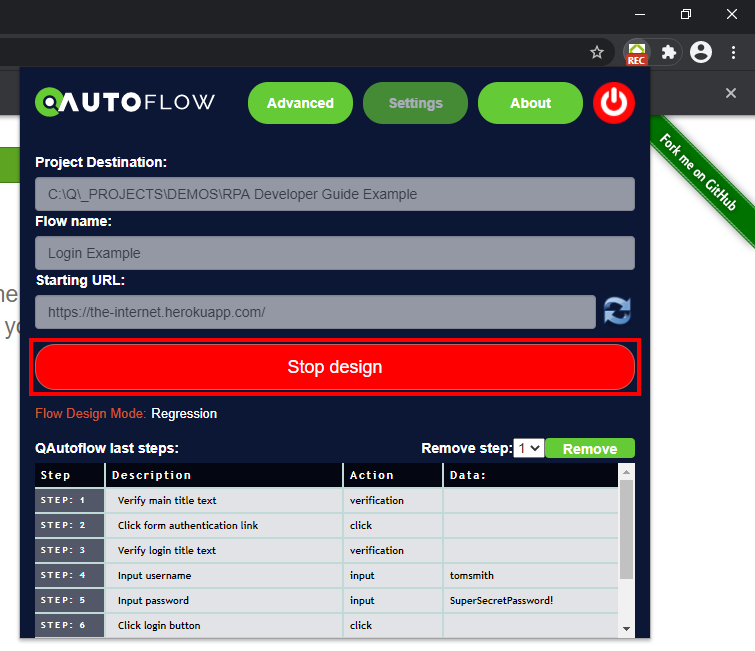Refresh the starting URL with the arrows icon
The image size is (755, 651).
click(617, 311)
